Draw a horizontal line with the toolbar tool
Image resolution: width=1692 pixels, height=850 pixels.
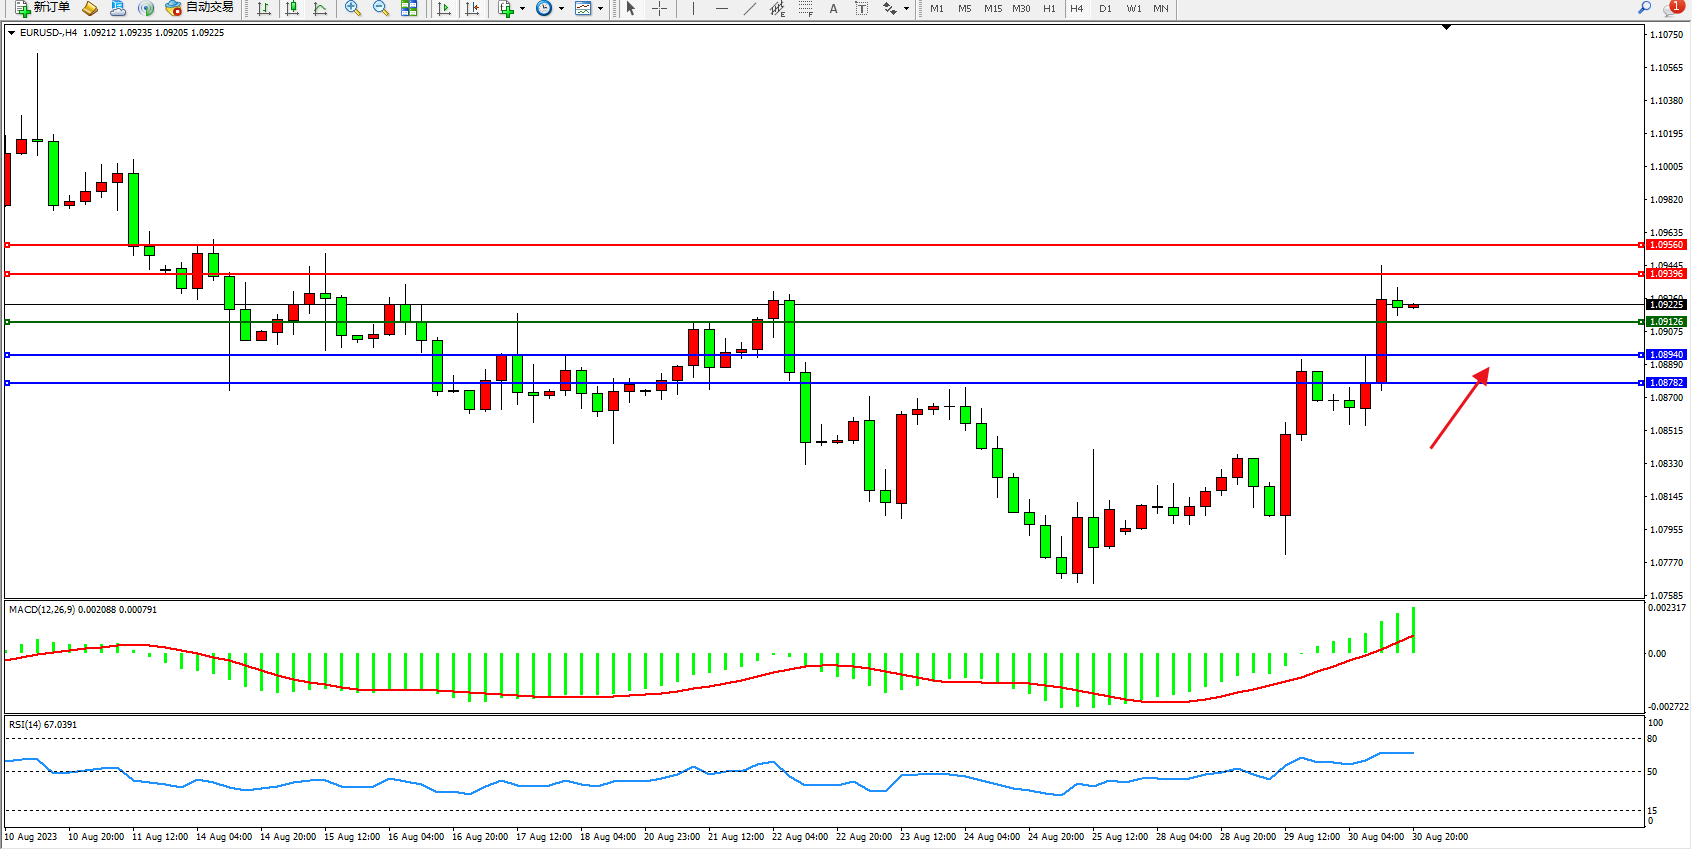coord(721,9)
